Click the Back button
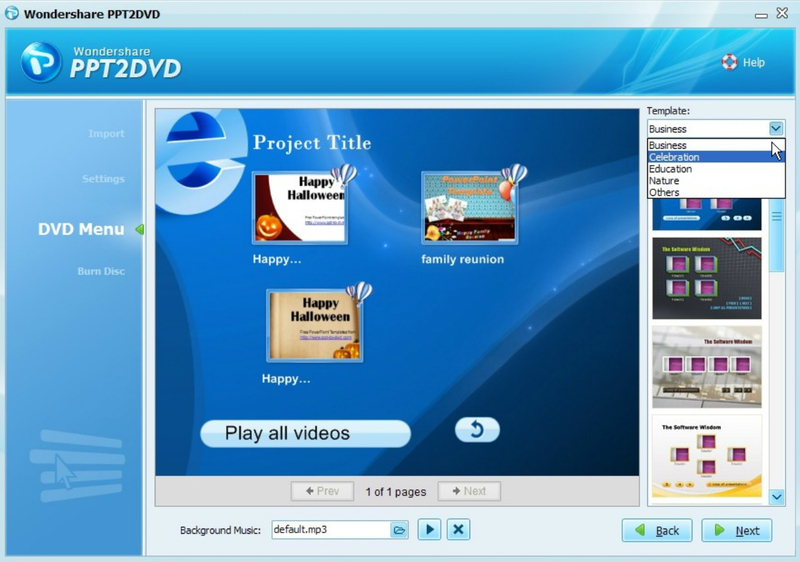This screenshot has height=562, width=800. [x=657, y=530]
